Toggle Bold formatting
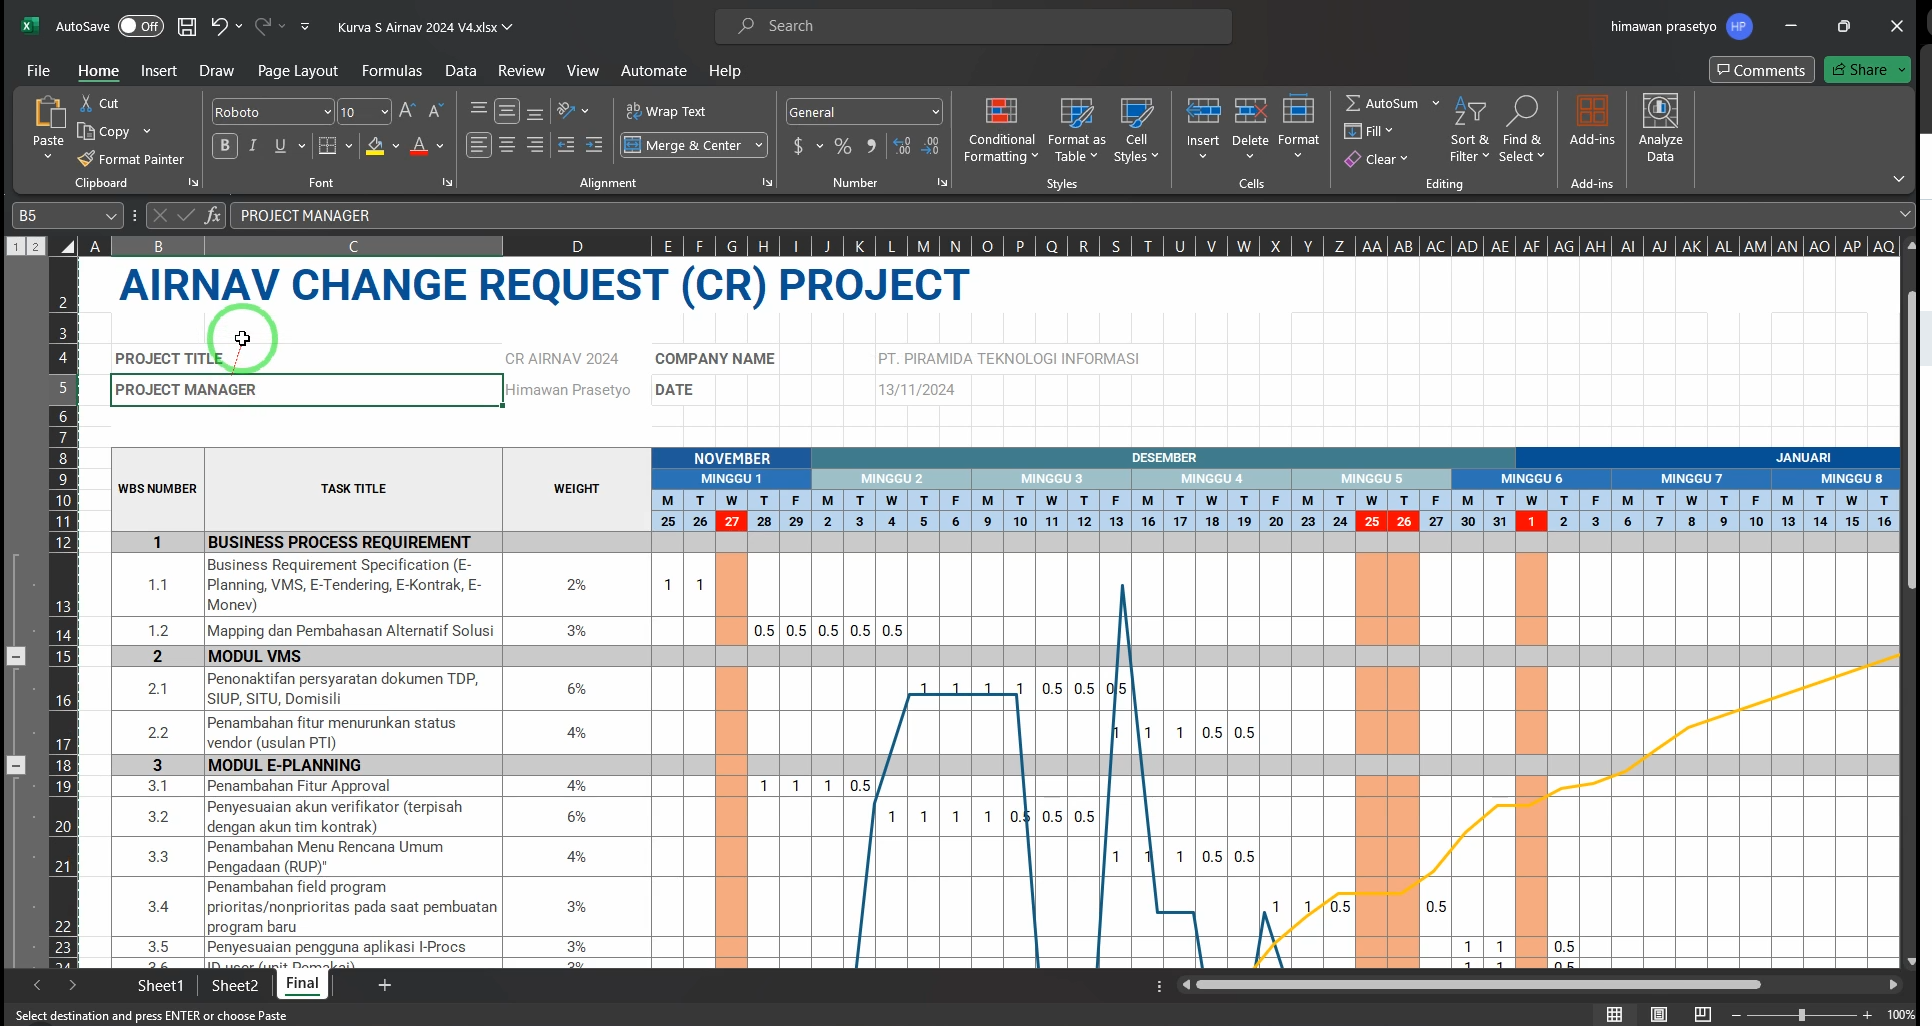Screen dimensions: 1932x1026 225,146
